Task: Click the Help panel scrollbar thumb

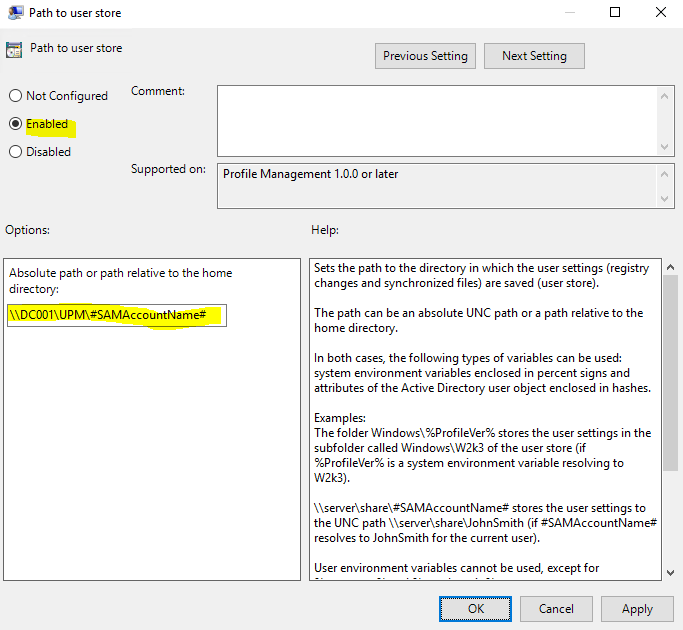Action: [x=668, y=370]
